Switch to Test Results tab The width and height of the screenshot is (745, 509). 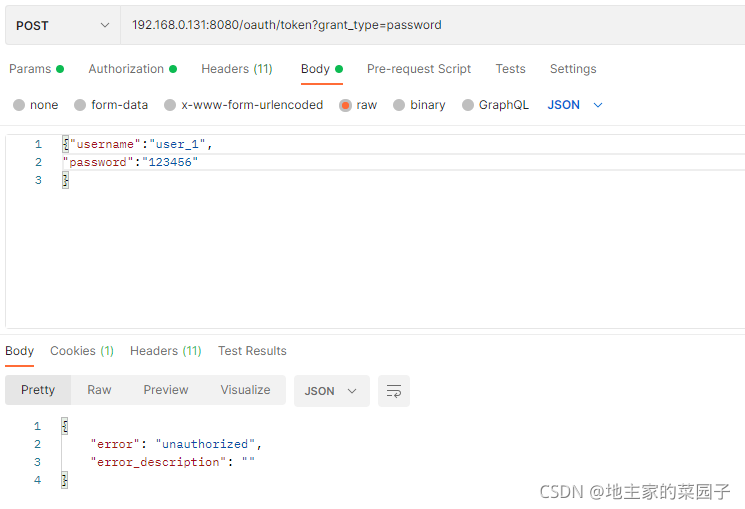coord(252,351)
